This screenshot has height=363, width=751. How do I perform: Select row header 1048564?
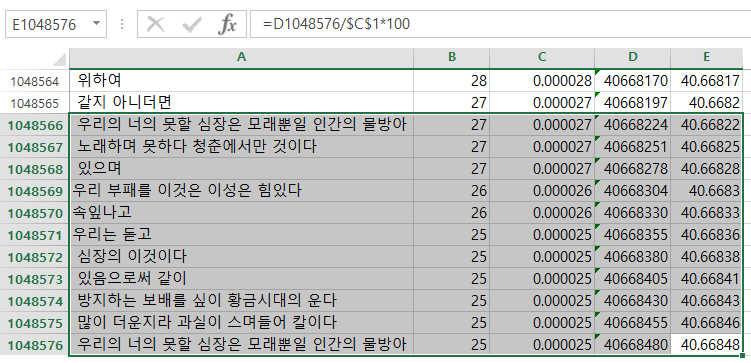[x=34, y=81]
